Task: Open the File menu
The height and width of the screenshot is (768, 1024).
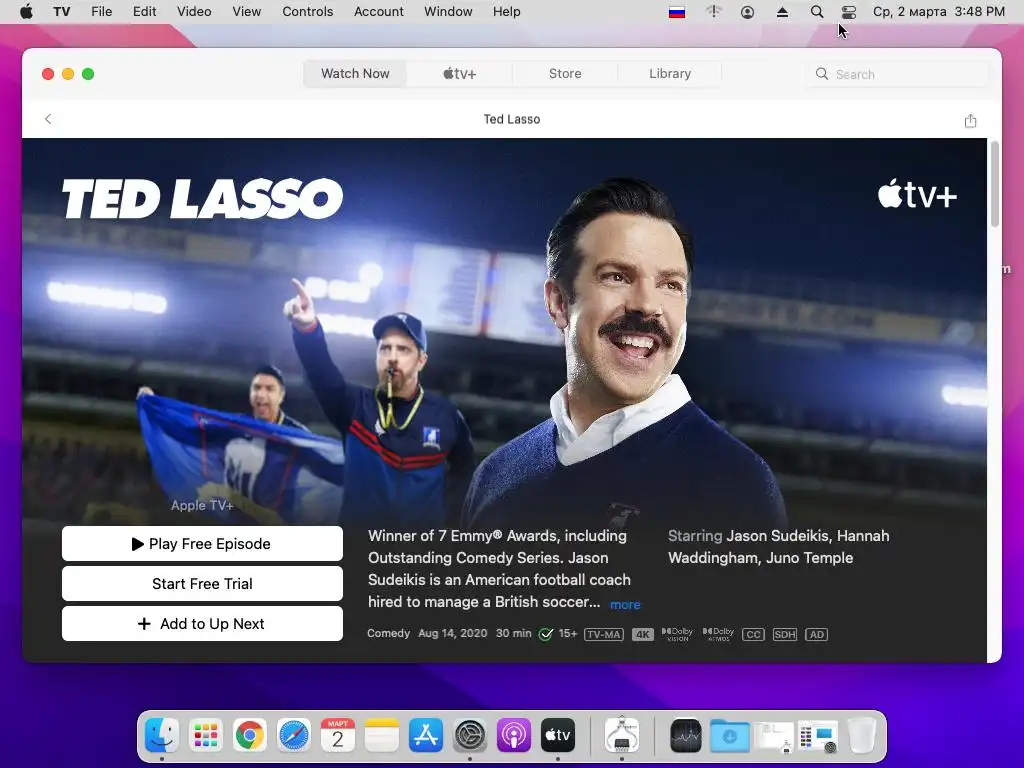Action: tap(101, 12)
